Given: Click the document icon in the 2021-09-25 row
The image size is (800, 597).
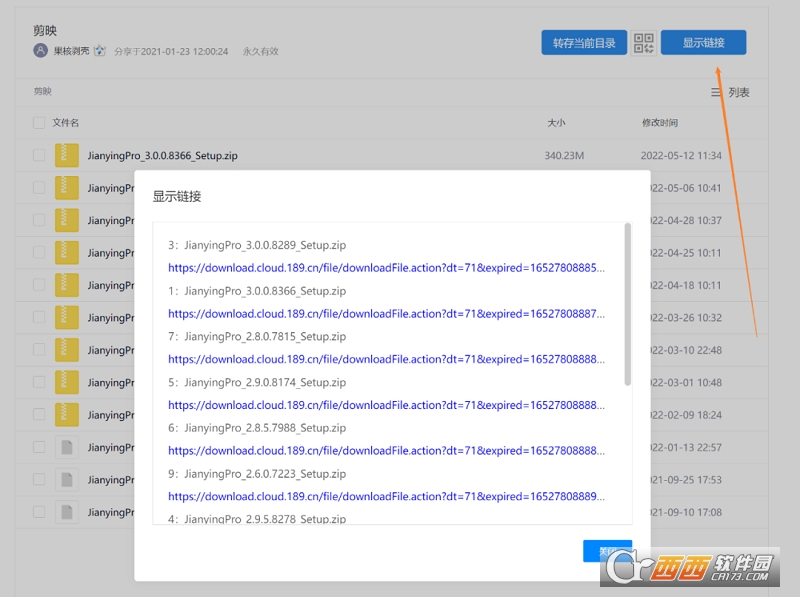Looking at the screenshot, I should 67,479.
